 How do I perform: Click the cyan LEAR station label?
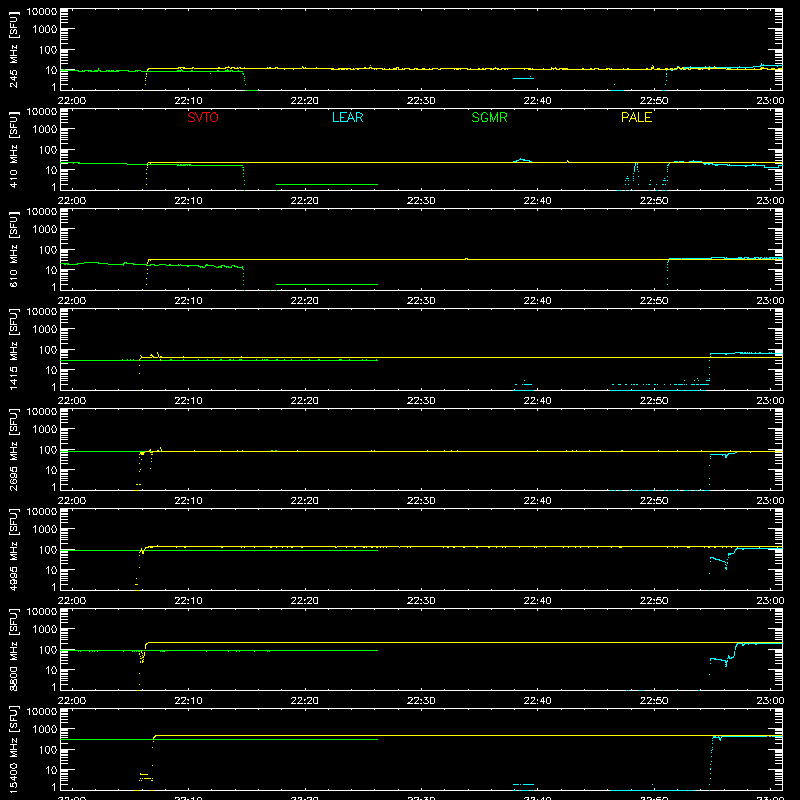[347, 117]
